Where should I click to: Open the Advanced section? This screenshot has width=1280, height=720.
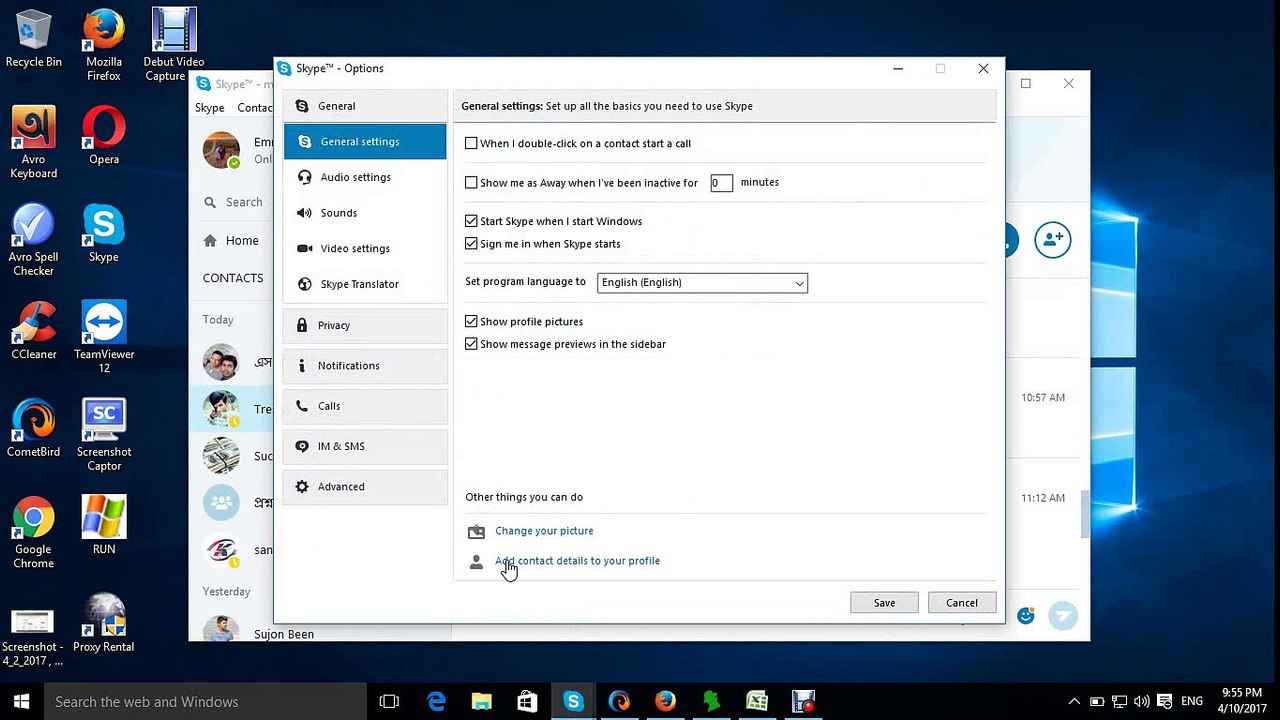[x=365, y=487]
